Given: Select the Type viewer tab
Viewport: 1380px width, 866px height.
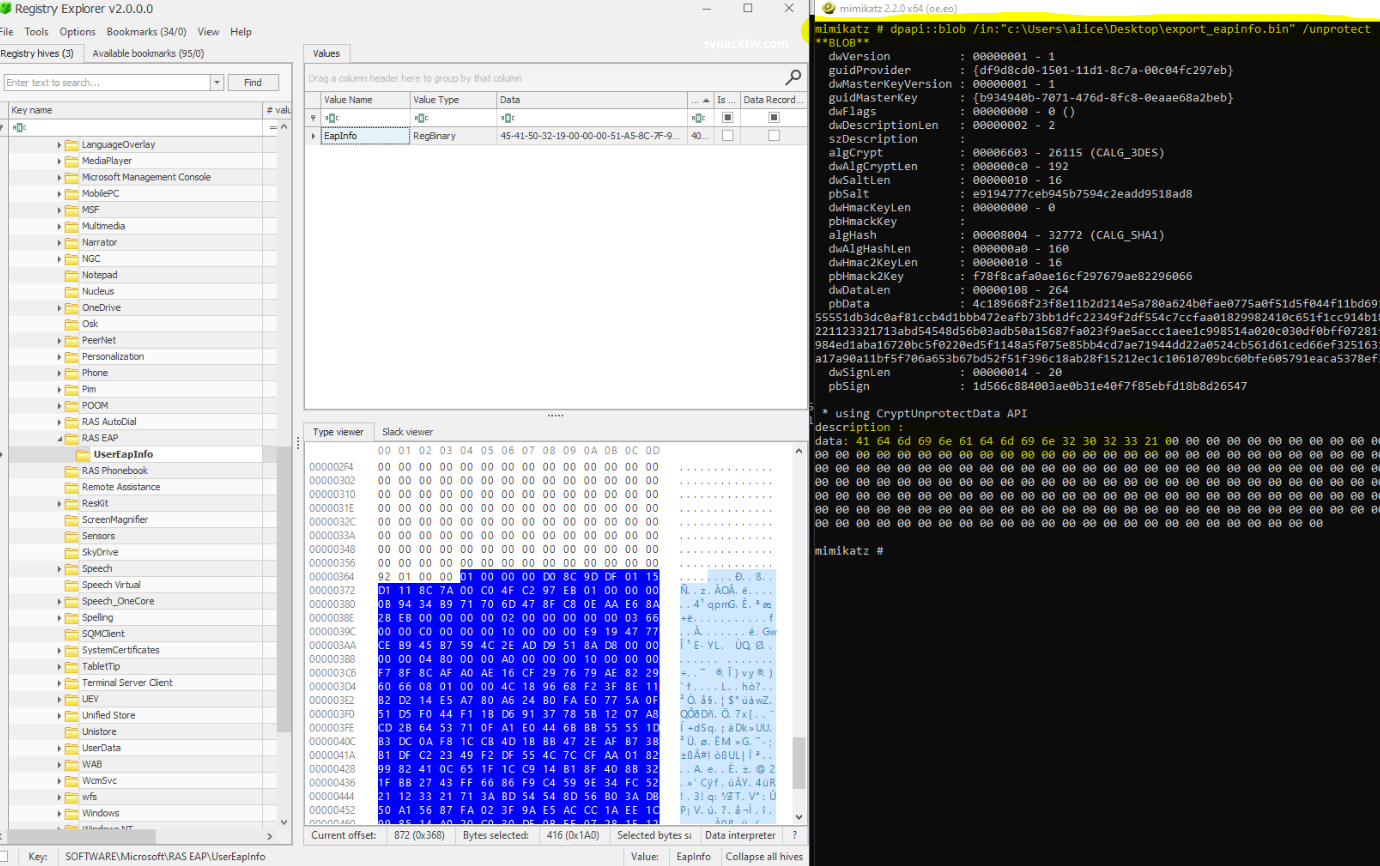Looking at the screenshot, I should [338, 432].
